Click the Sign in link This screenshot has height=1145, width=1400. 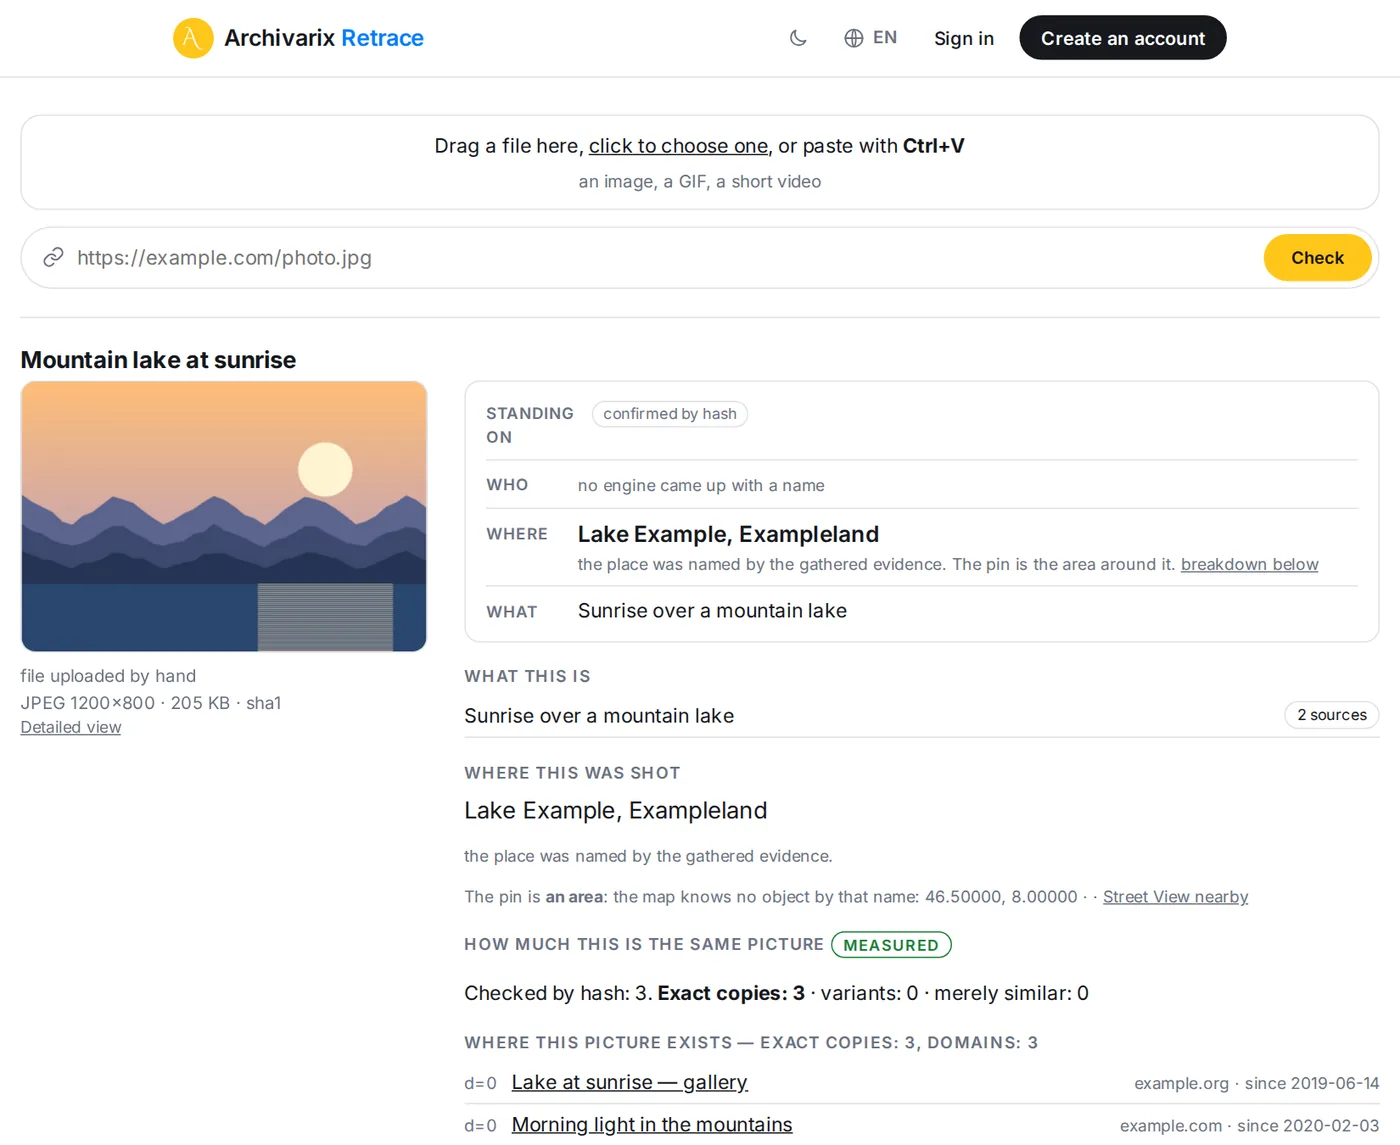point(964,38)
